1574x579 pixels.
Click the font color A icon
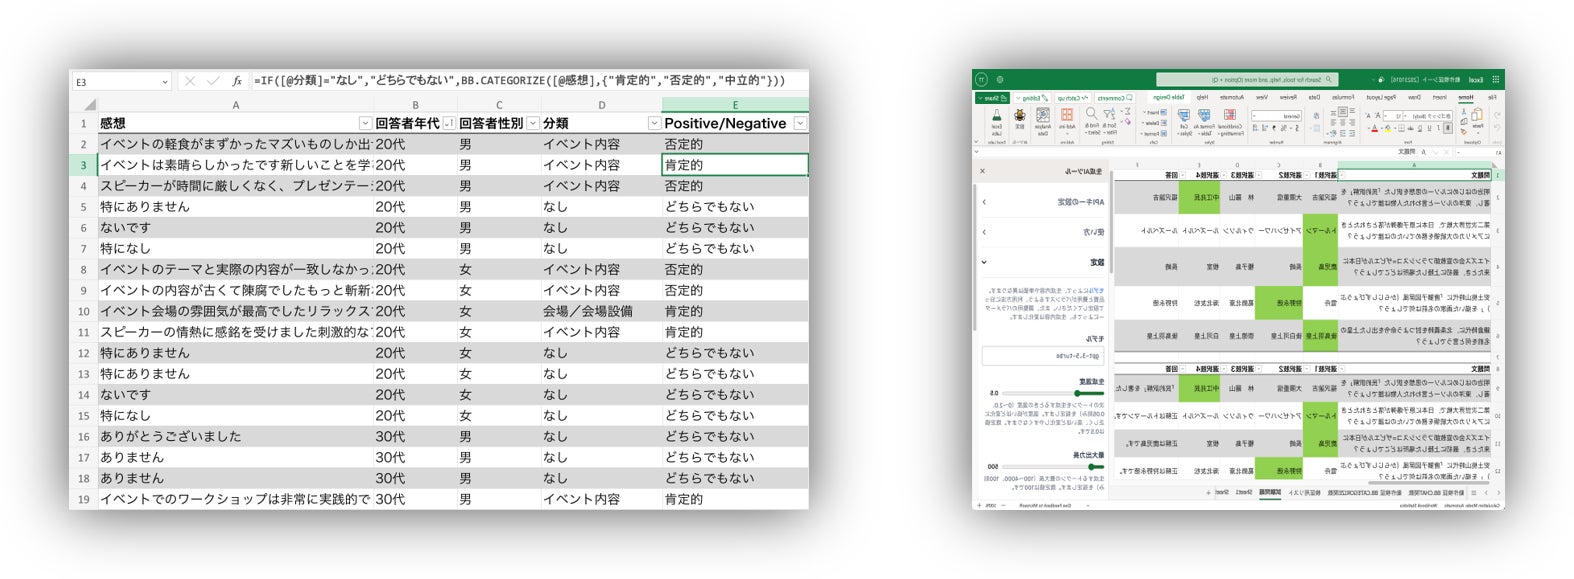(1374, 128)
